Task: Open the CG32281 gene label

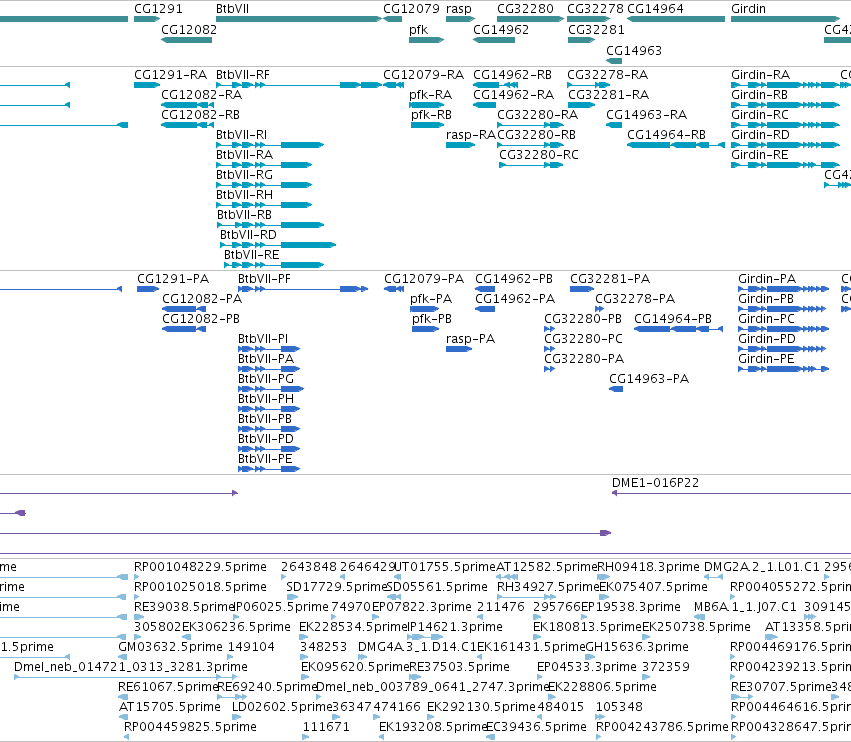Action: pos(596,29)
